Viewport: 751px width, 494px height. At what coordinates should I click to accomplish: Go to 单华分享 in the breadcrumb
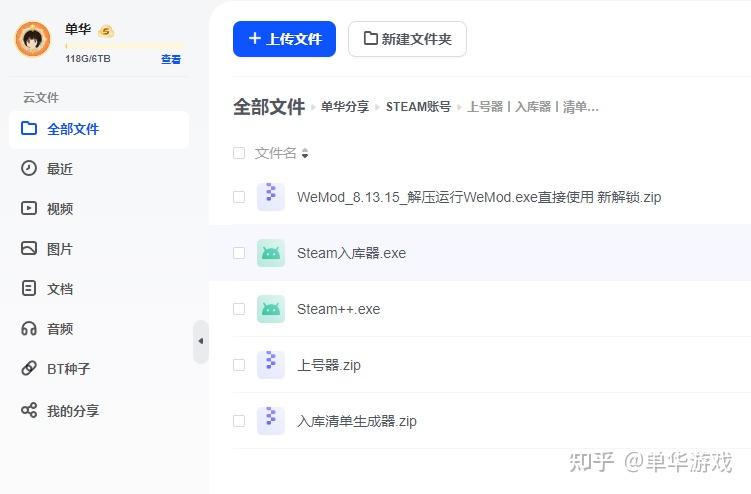(x=345, y=106)
